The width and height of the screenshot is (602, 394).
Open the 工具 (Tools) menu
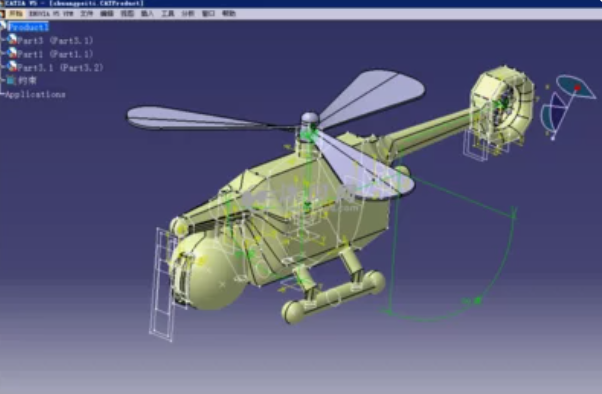point(167,13)
